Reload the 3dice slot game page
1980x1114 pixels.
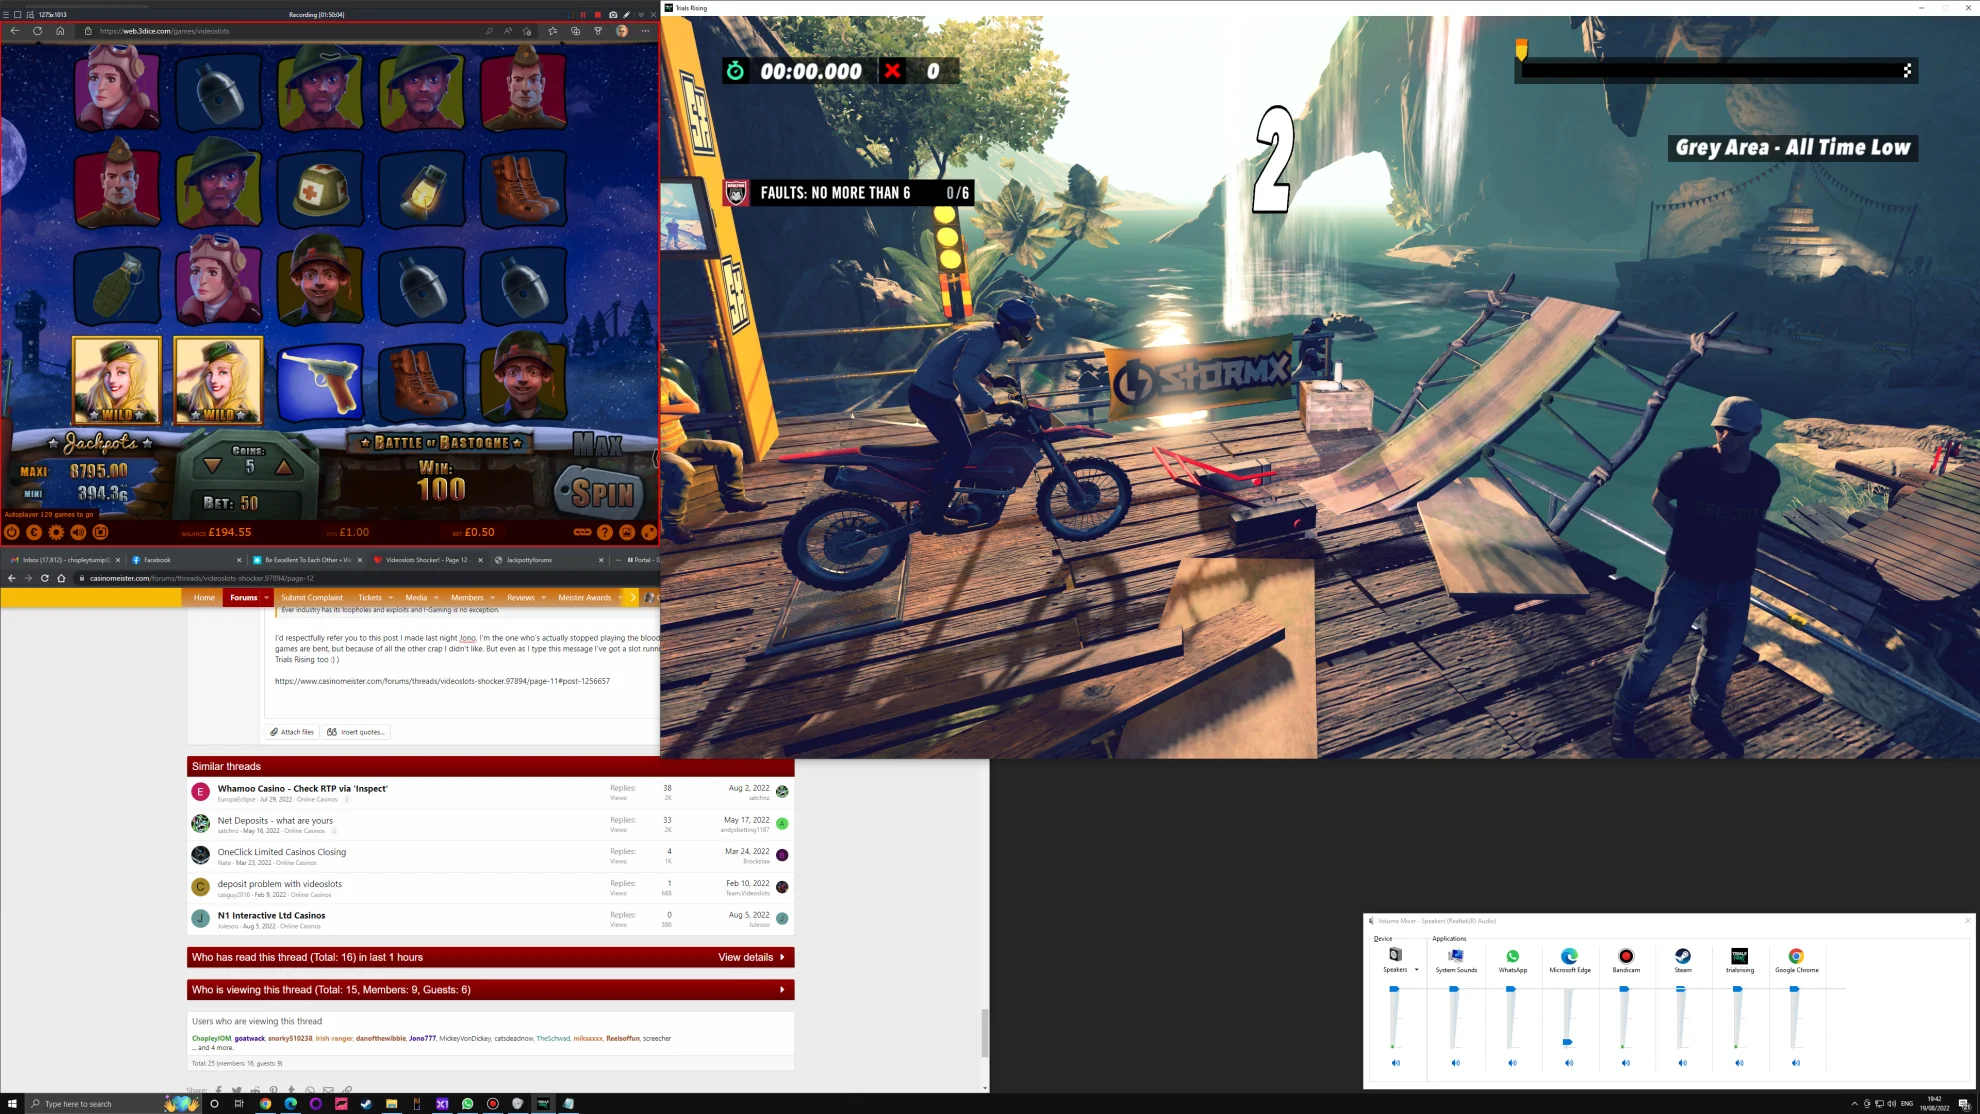pyautogui.click(x=37, y=31)
